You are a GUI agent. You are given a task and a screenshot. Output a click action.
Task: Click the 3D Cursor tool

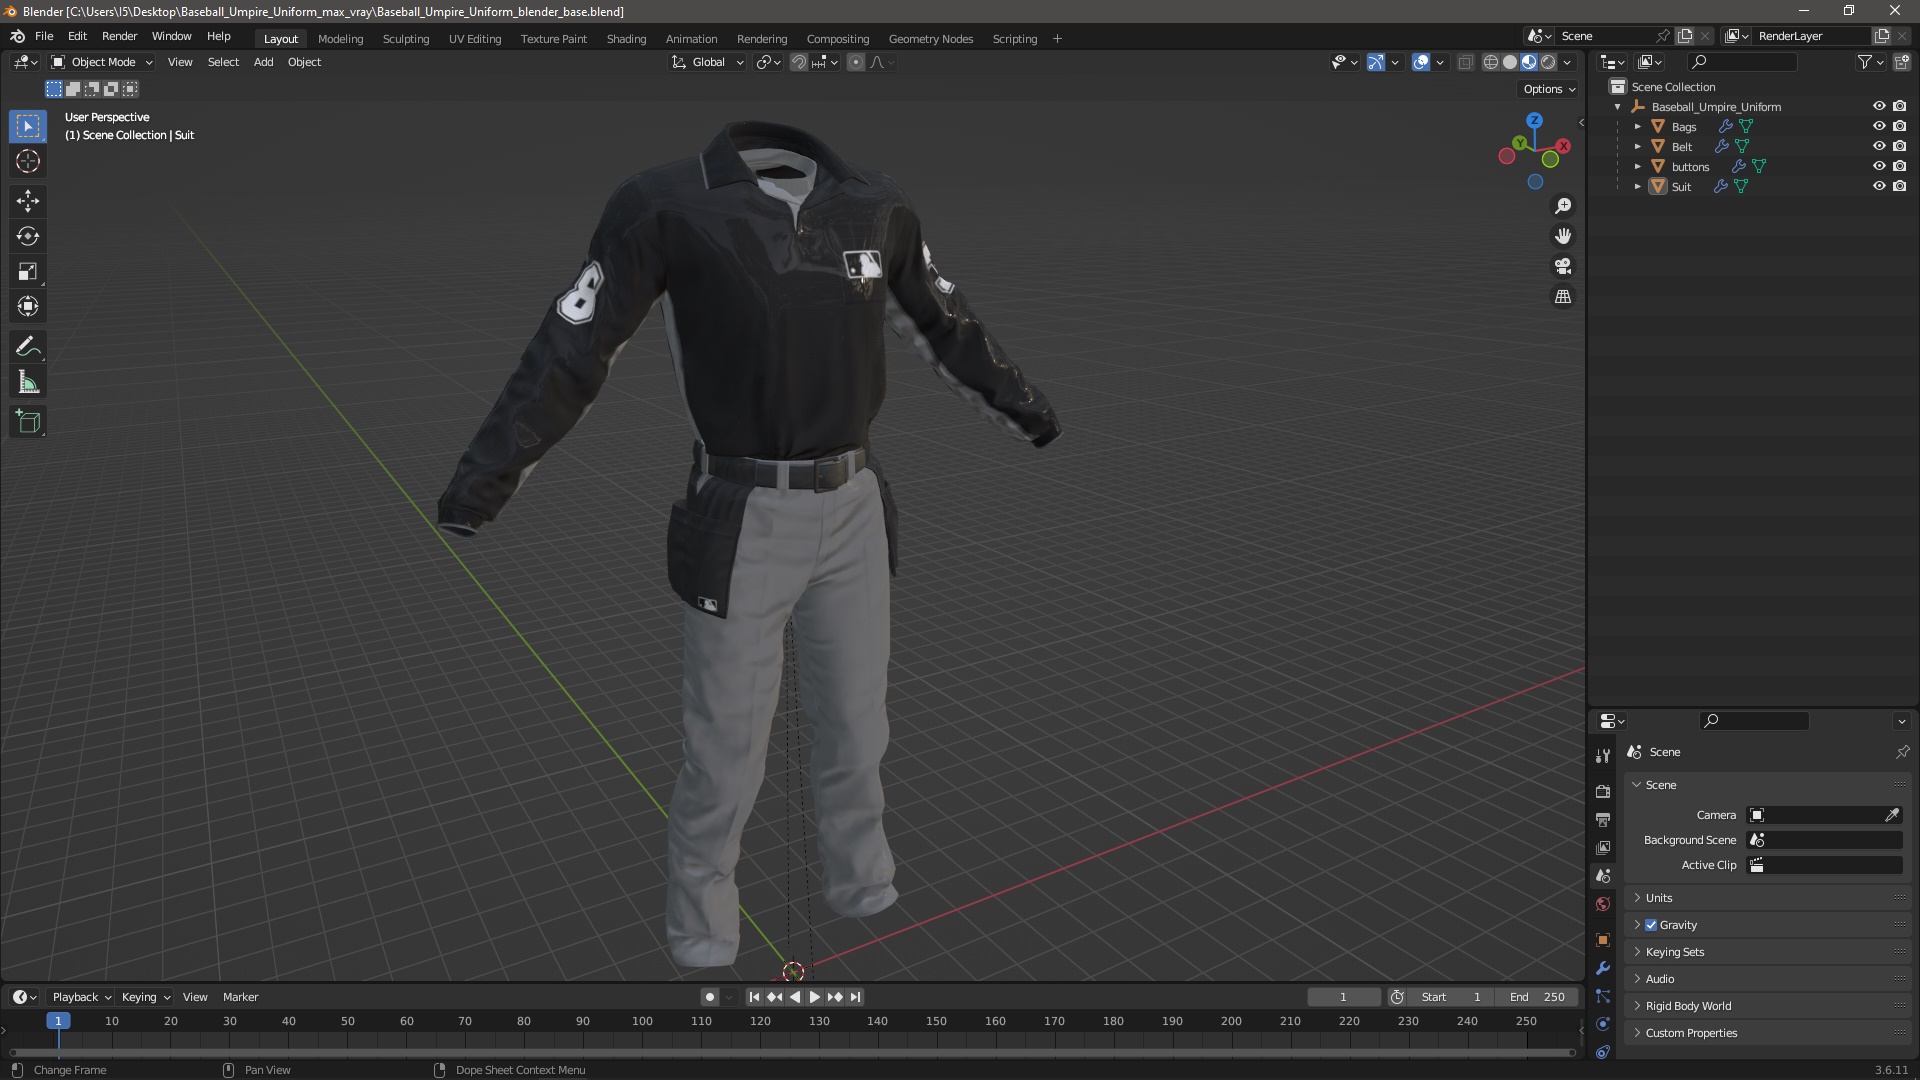(x=28, y=161)
